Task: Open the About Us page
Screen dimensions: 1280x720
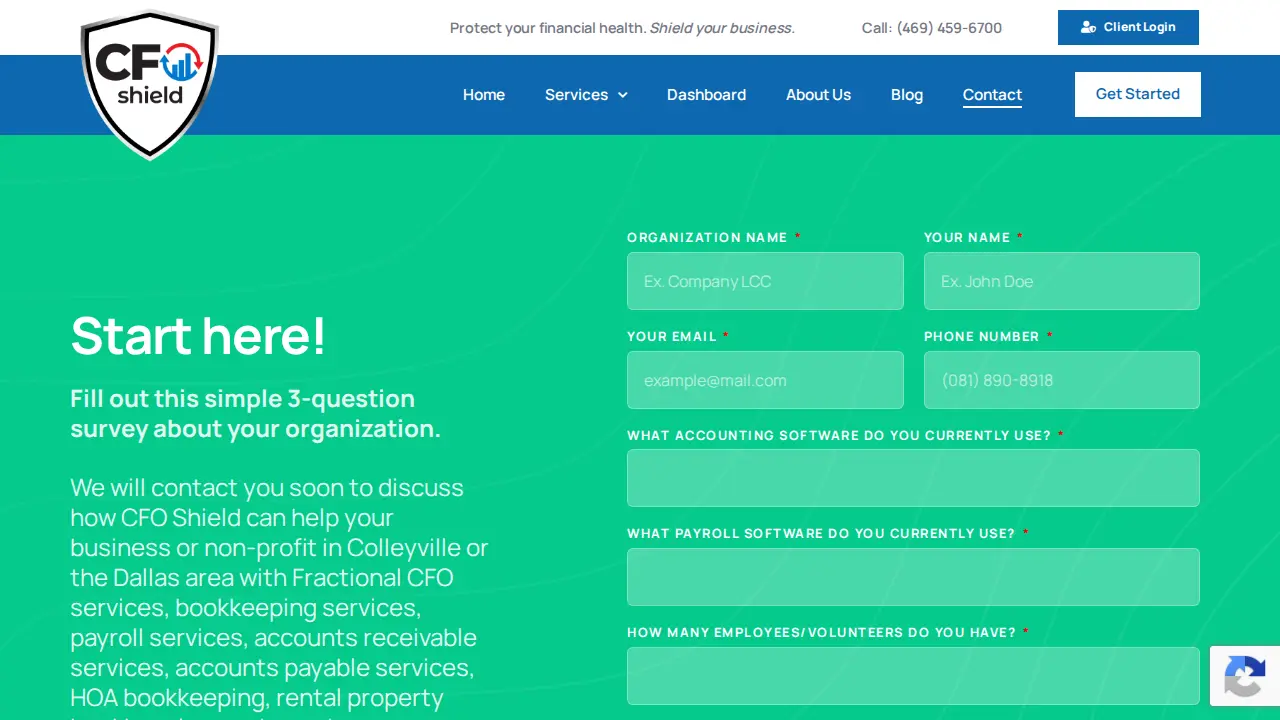Action: 818,95
